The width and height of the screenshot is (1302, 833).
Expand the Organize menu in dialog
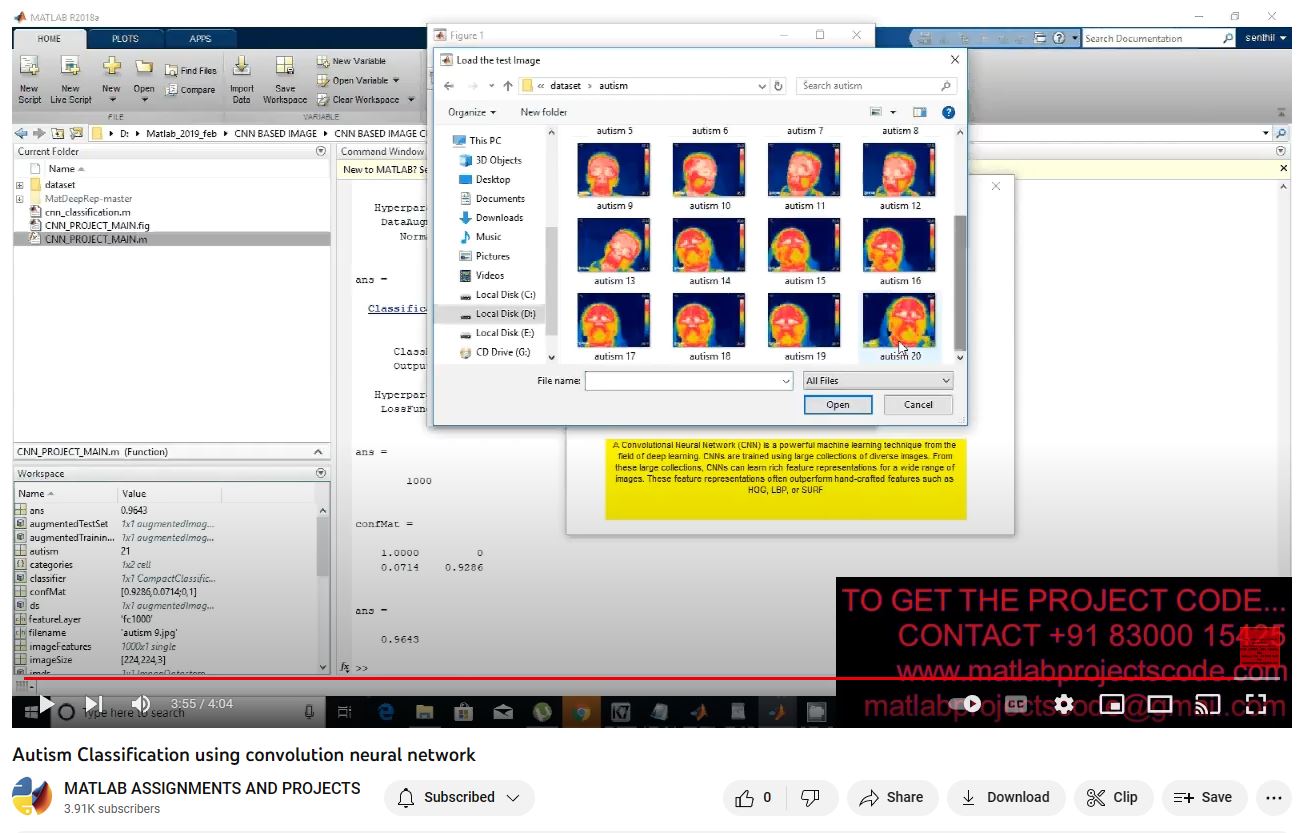pyautogui.click(x=472, y=113)
